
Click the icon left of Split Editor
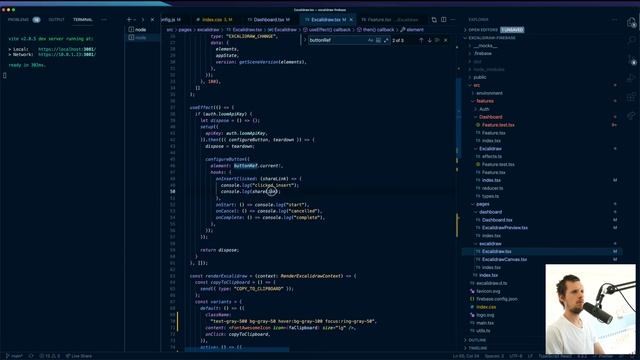[x=434, y=20]
